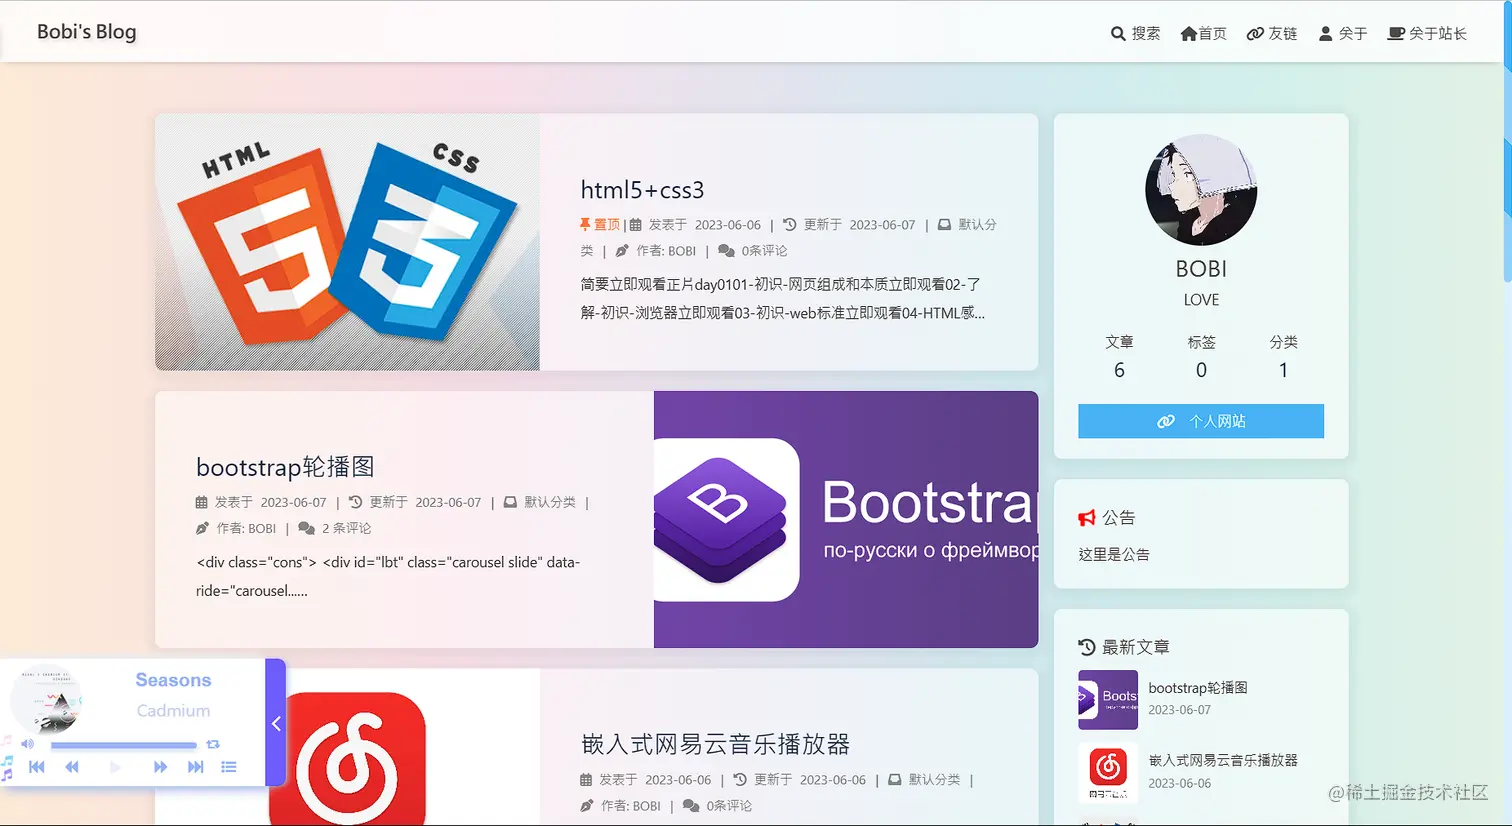
Task: Open the Bootstrap purple cover image
Action: click(846, 519)
